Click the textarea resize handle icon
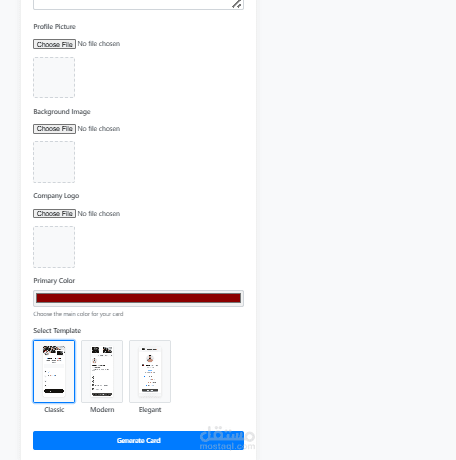The image size is (456, 460). tap(237, 4)
